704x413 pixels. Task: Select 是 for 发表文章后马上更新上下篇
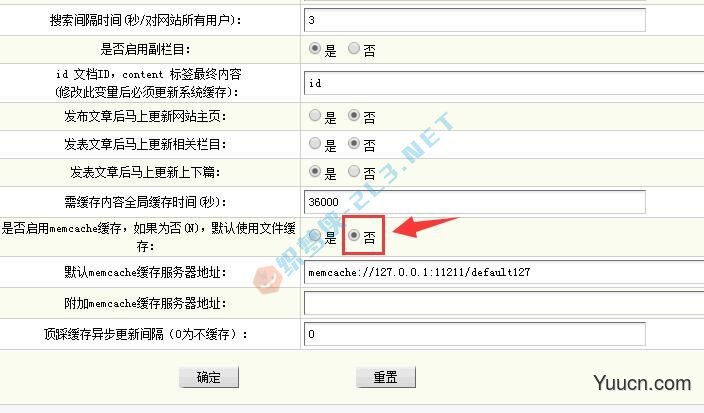(315, 171)
